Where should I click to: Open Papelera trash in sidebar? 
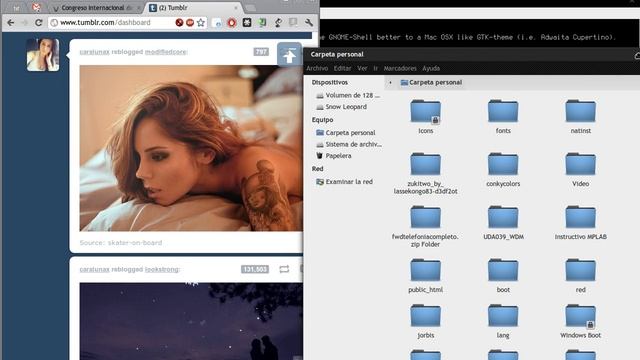[333, 156]
